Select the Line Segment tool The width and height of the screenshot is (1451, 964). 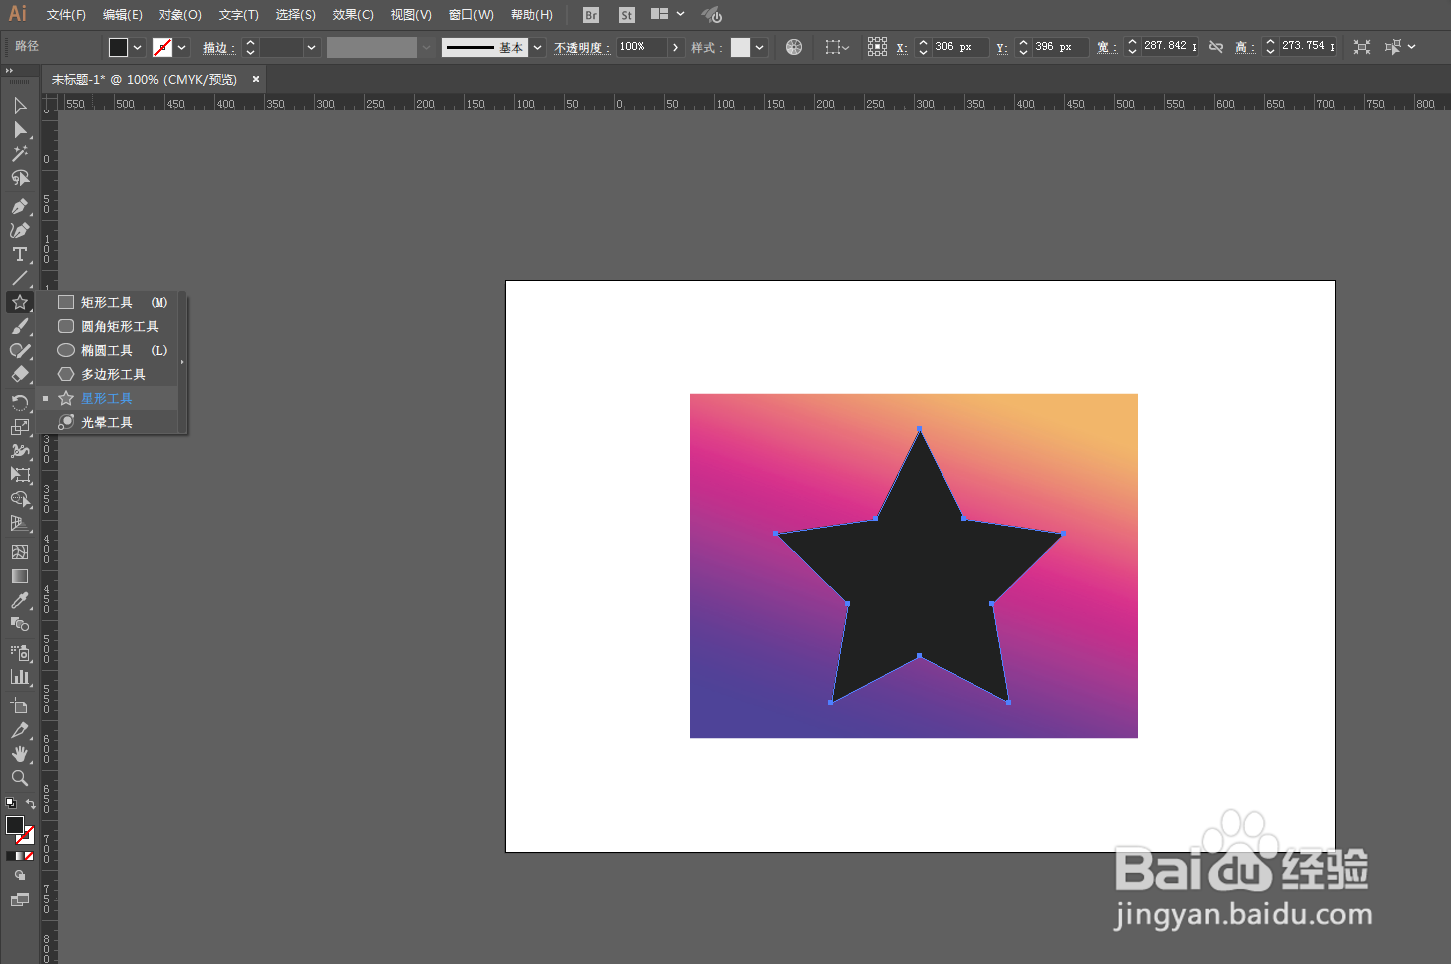pos(19,278)
